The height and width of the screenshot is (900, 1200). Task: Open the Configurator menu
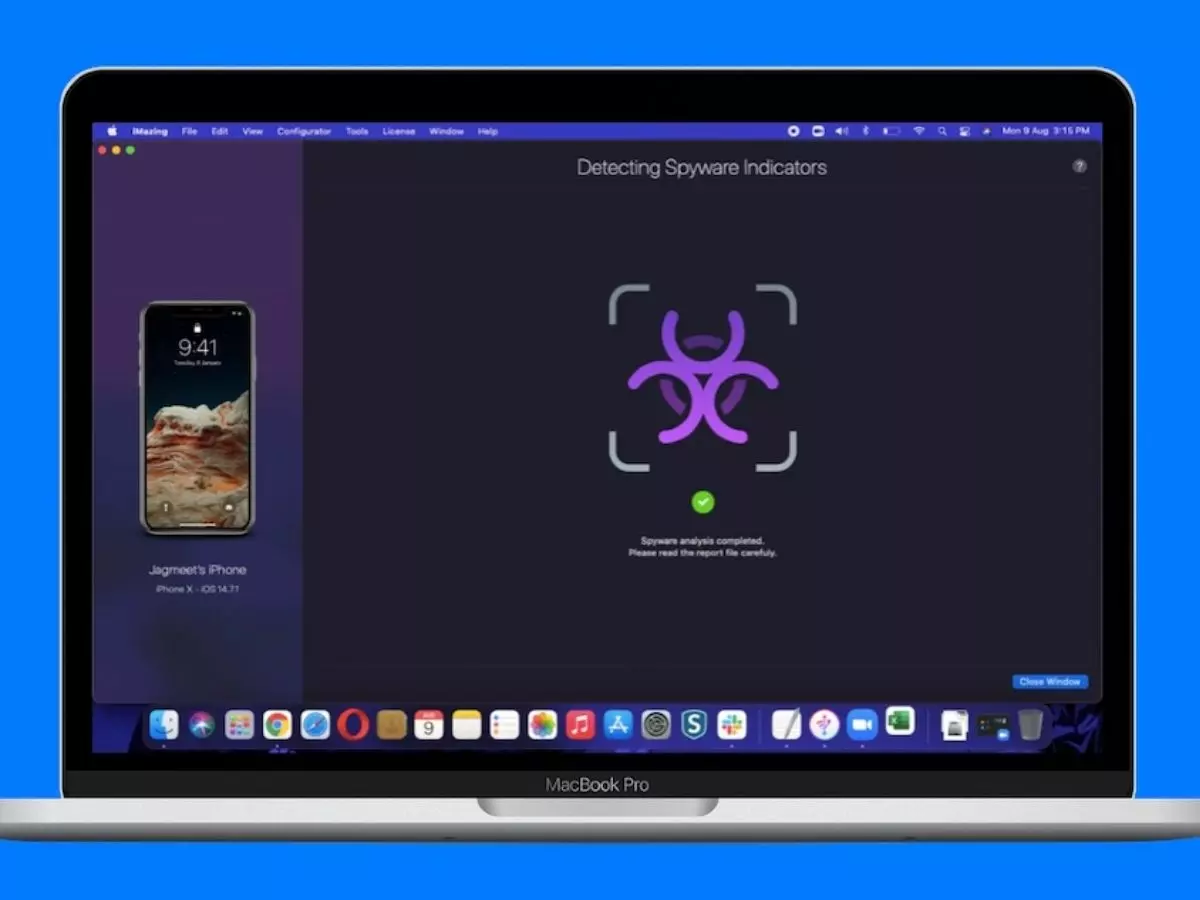click(x=304, y=132)
